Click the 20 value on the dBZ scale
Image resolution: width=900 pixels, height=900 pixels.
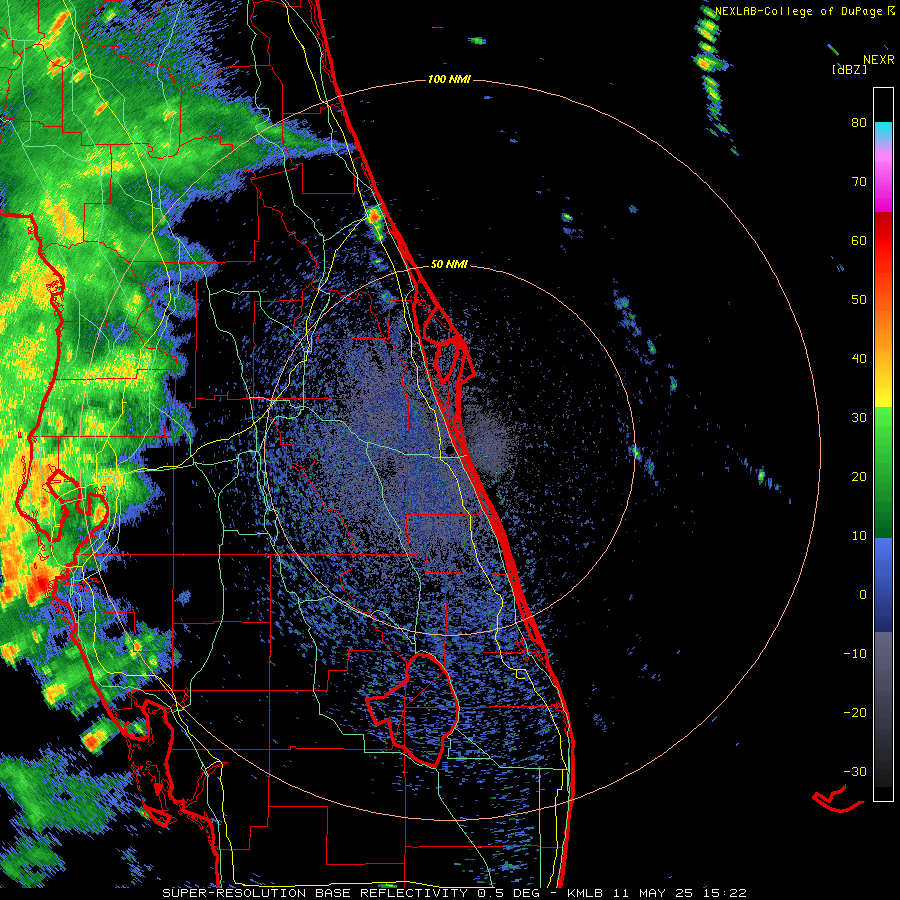point(859,476)
